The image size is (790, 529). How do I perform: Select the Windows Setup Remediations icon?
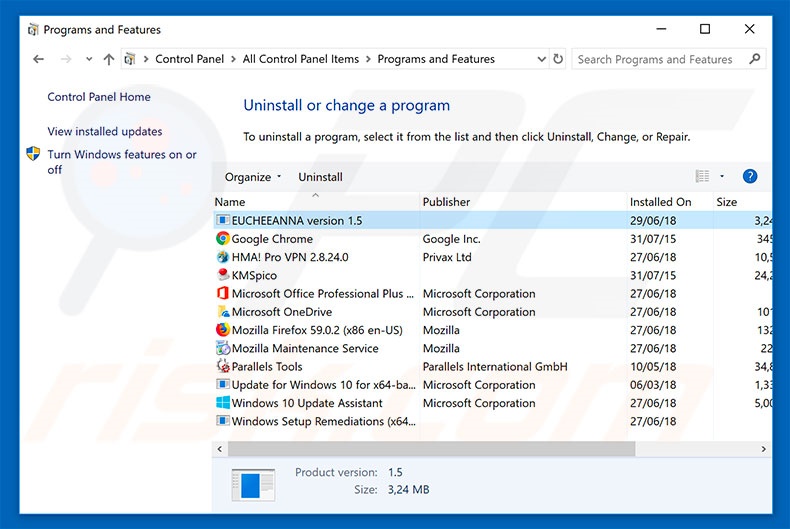point(223,421)
